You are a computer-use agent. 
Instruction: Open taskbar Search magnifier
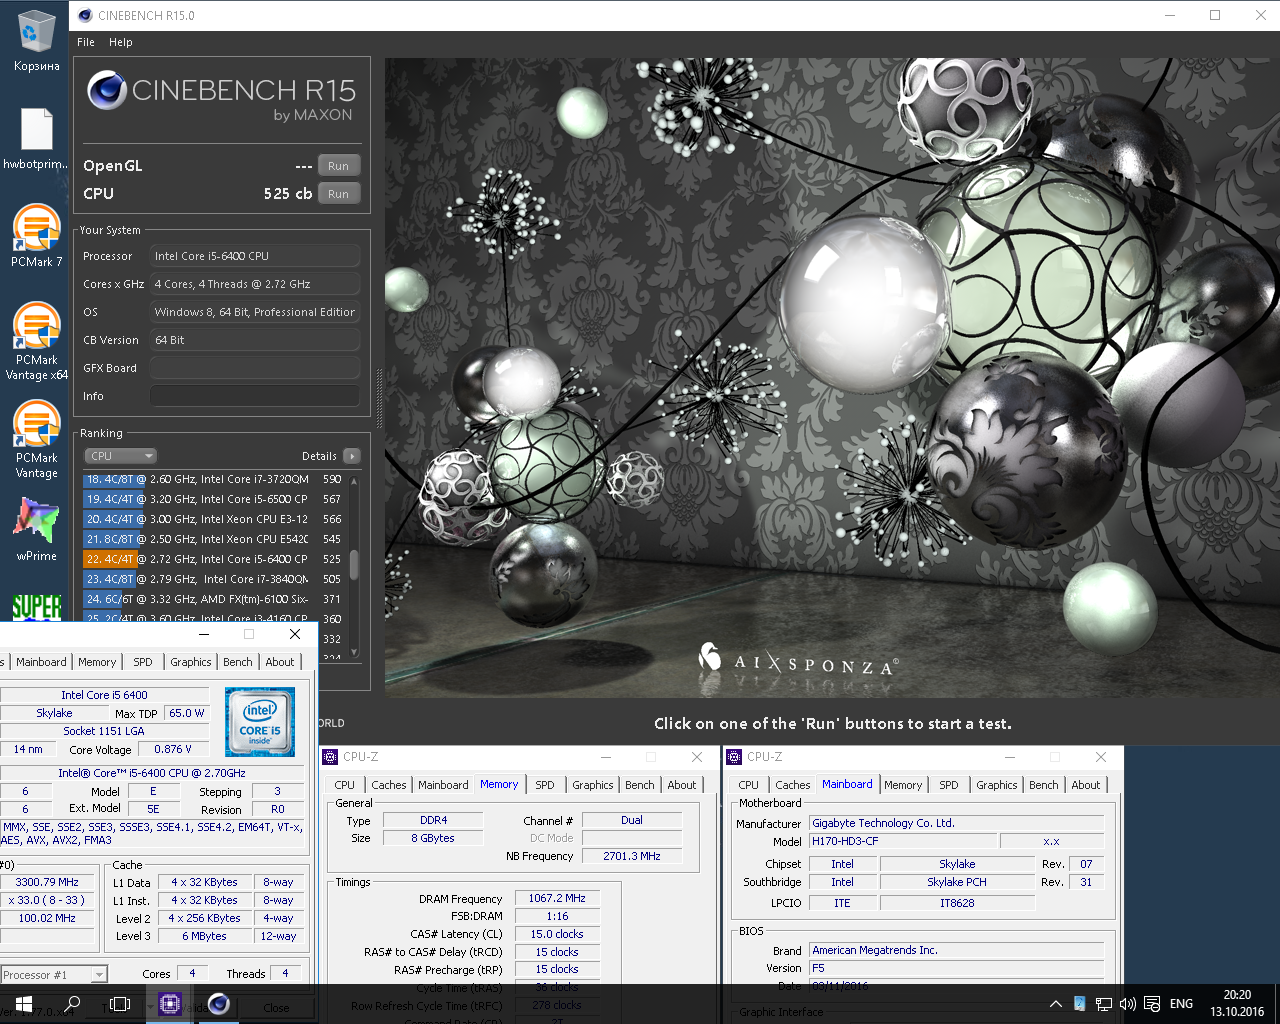coord(72,1004)
